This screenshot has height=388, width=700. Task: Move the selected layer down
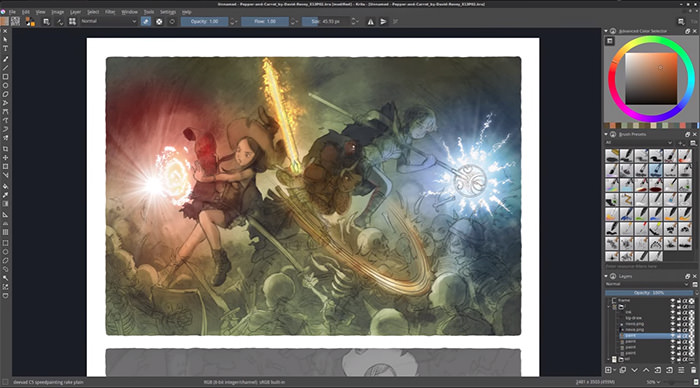pyautogui.click(x=634, y=370)
